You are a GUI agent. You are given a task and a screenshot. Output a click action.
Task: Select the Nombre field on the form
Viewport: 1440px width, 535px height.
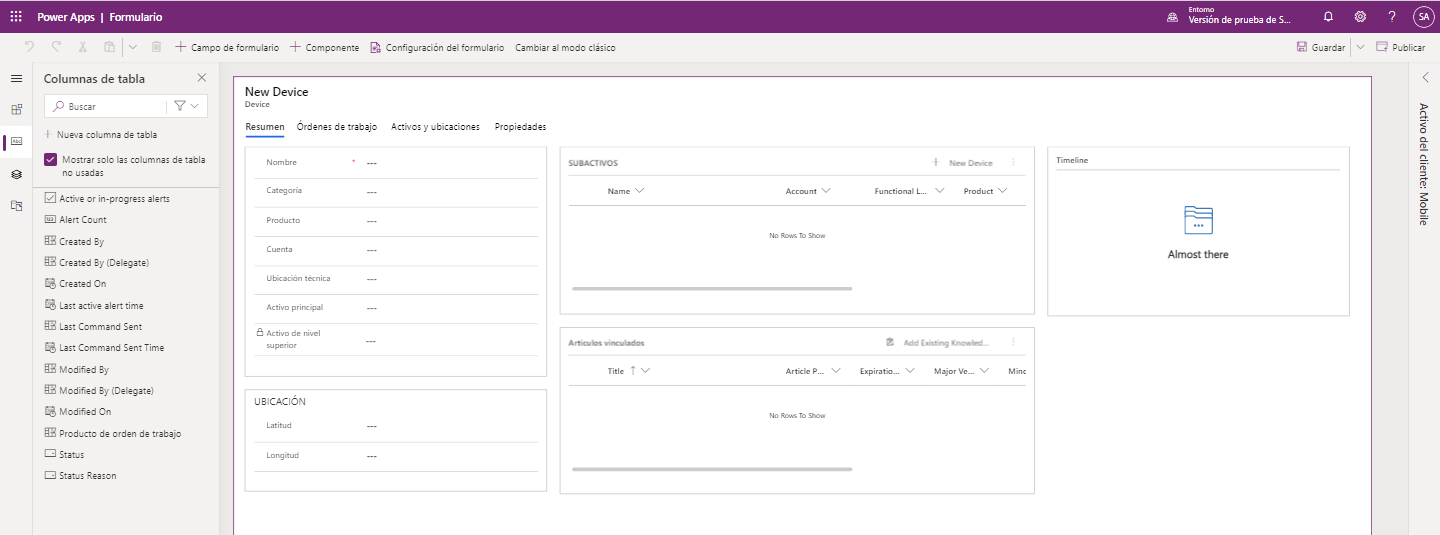pos(396,163)
